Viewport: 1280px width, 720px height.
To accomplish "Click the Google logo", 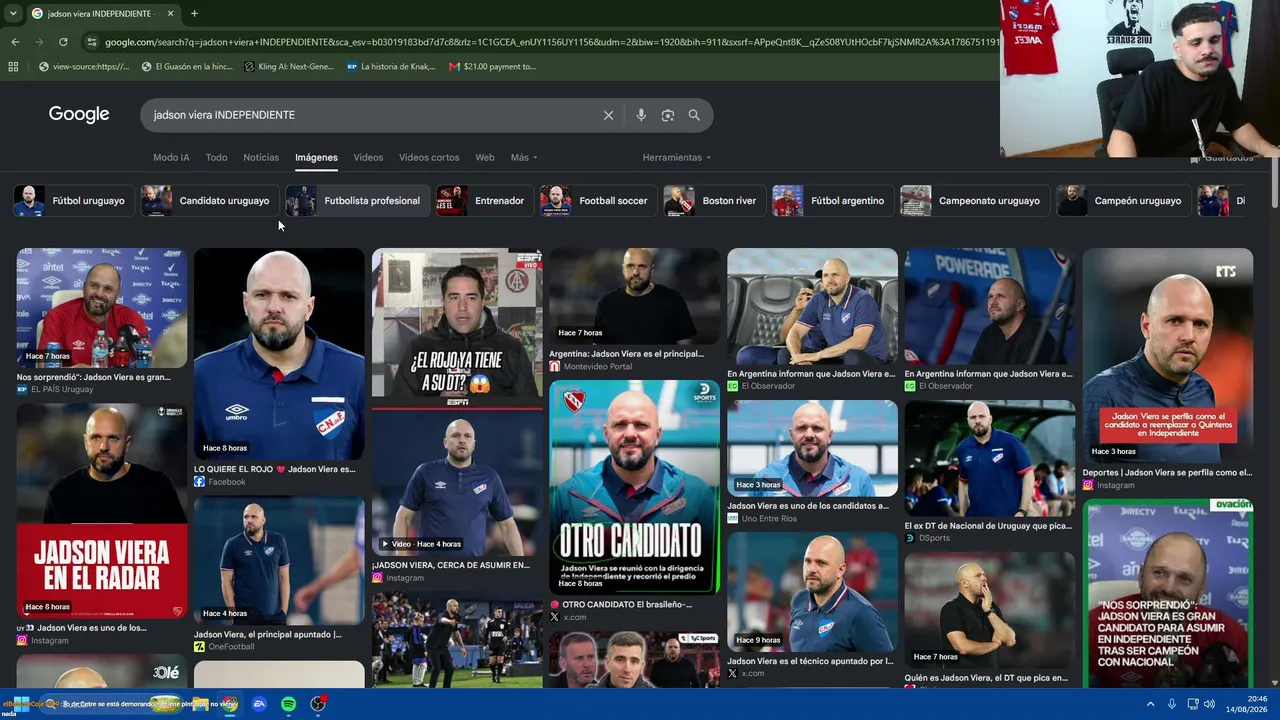I will click(x=79, y=115).
